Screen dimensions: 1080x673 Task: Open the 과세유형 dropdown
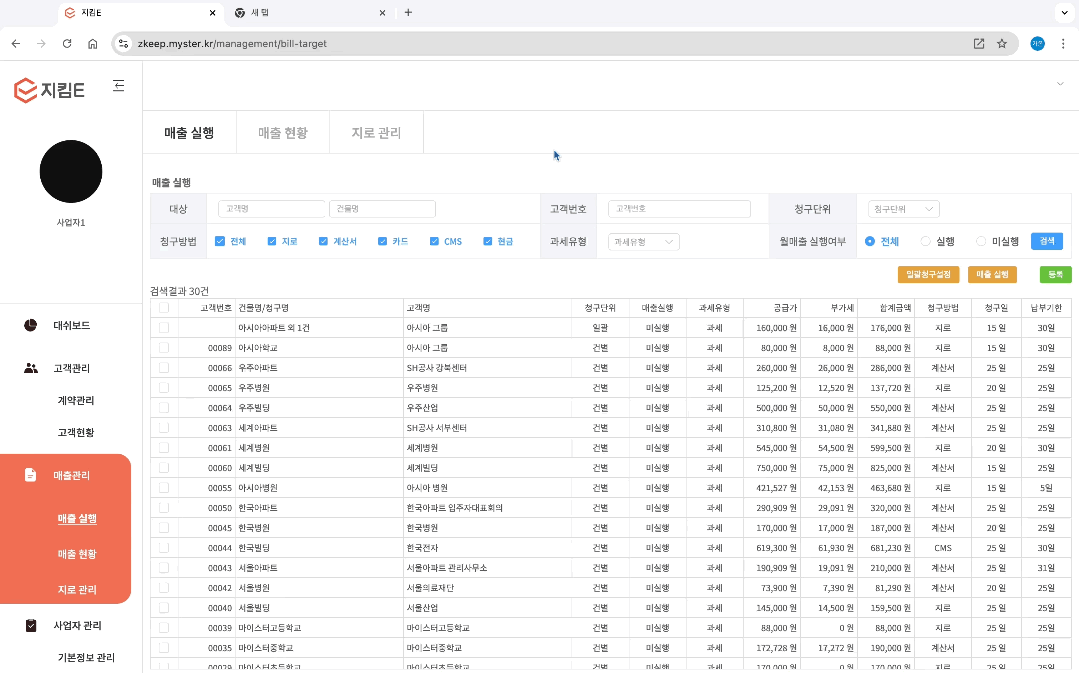tap(643, 241)
